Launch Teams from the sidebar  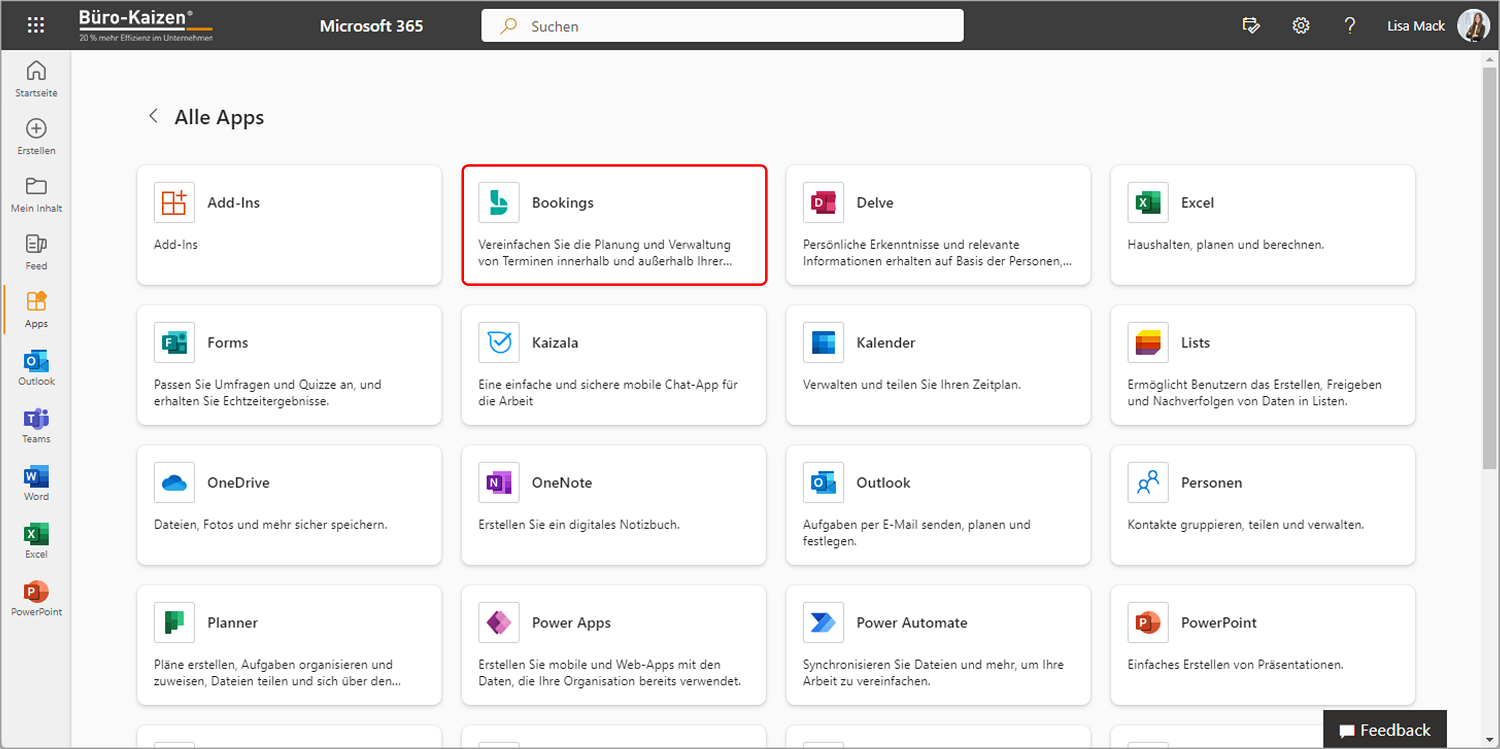(36, 425)
